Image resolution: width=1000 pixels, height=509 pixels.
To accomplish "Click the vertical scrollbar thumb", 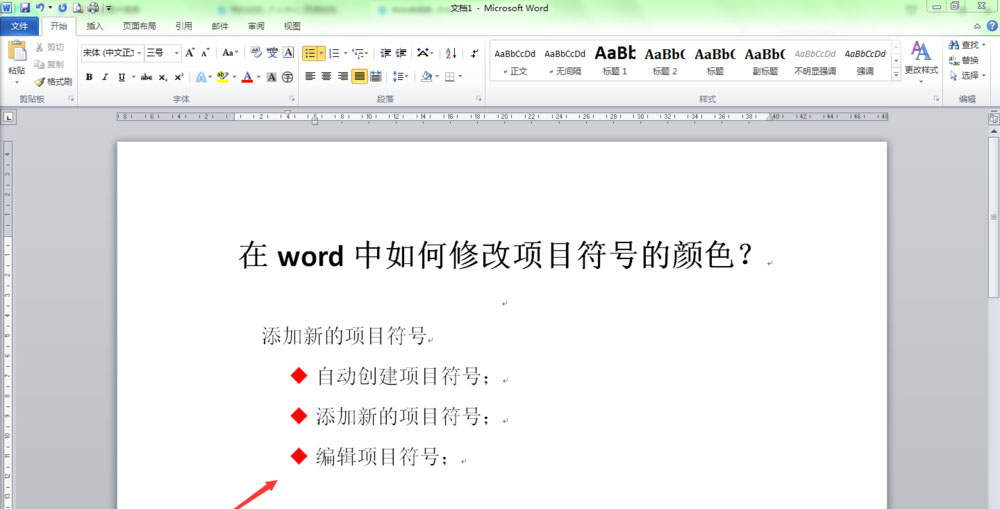I will pyautogui.click(x=994, y=217).
